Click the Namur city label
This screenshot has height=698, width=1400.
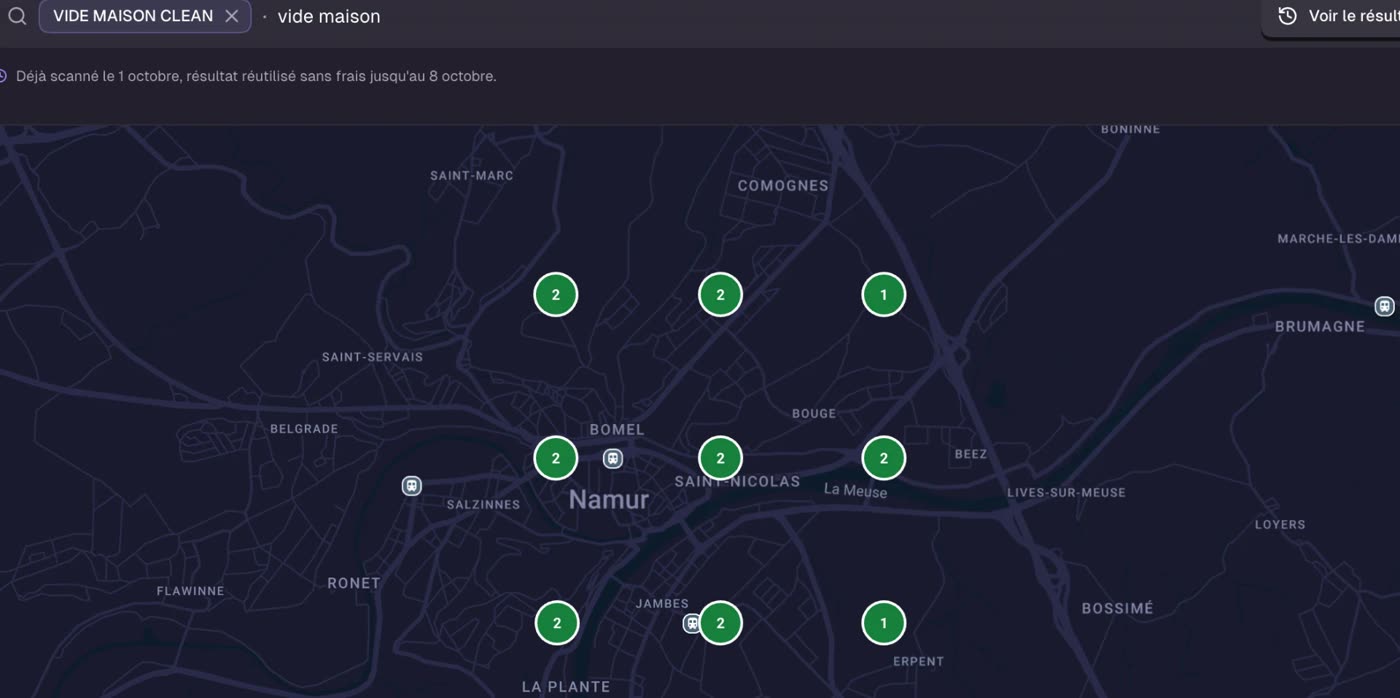pyautogui.click(x=609, y=500)
